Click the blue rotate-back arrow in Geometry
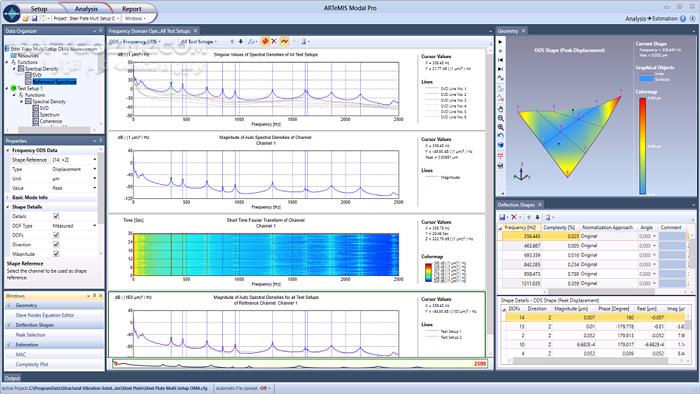The height and width of the screenshot is (394, 700). click(x=500, y=136)
